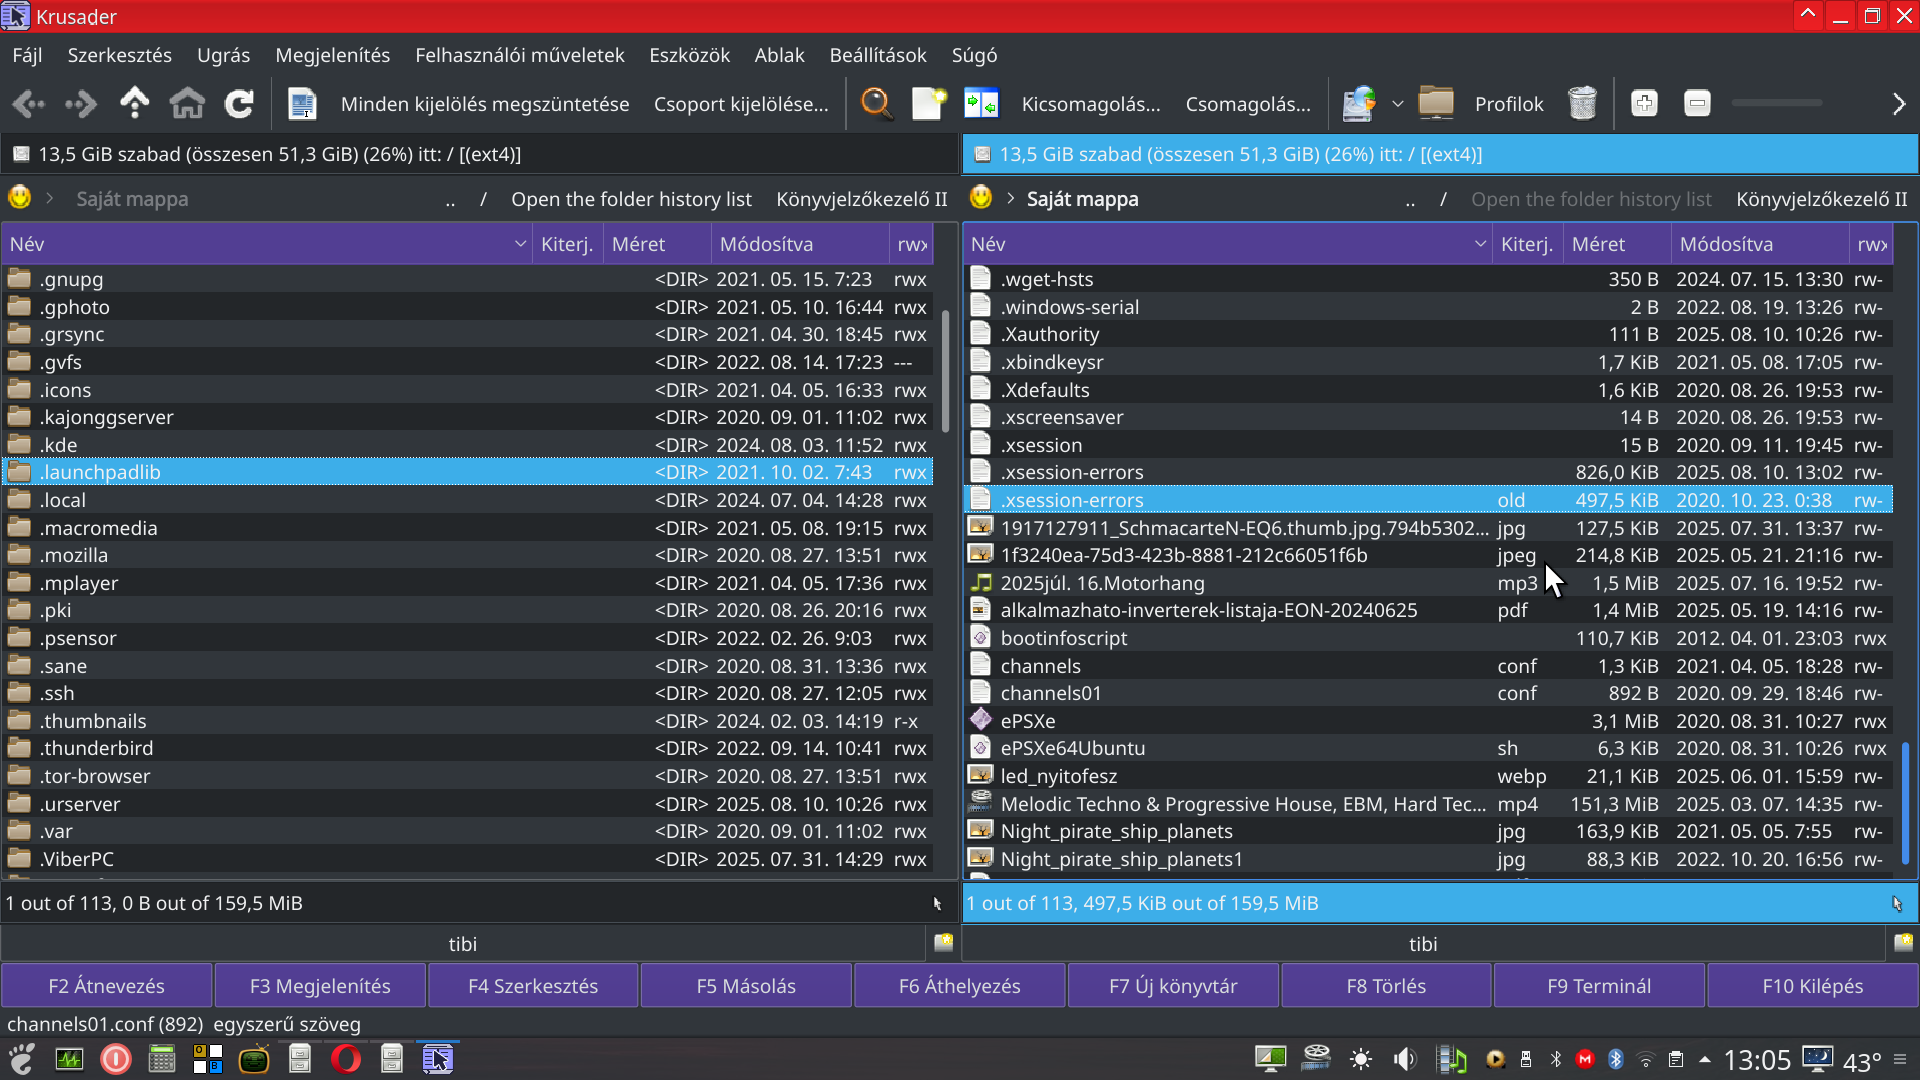This screenshot has width=1920, height=1080.
Task: Open the Felhasználói műveletek menu
Action: pyautogui.click(x=519, y=55)
